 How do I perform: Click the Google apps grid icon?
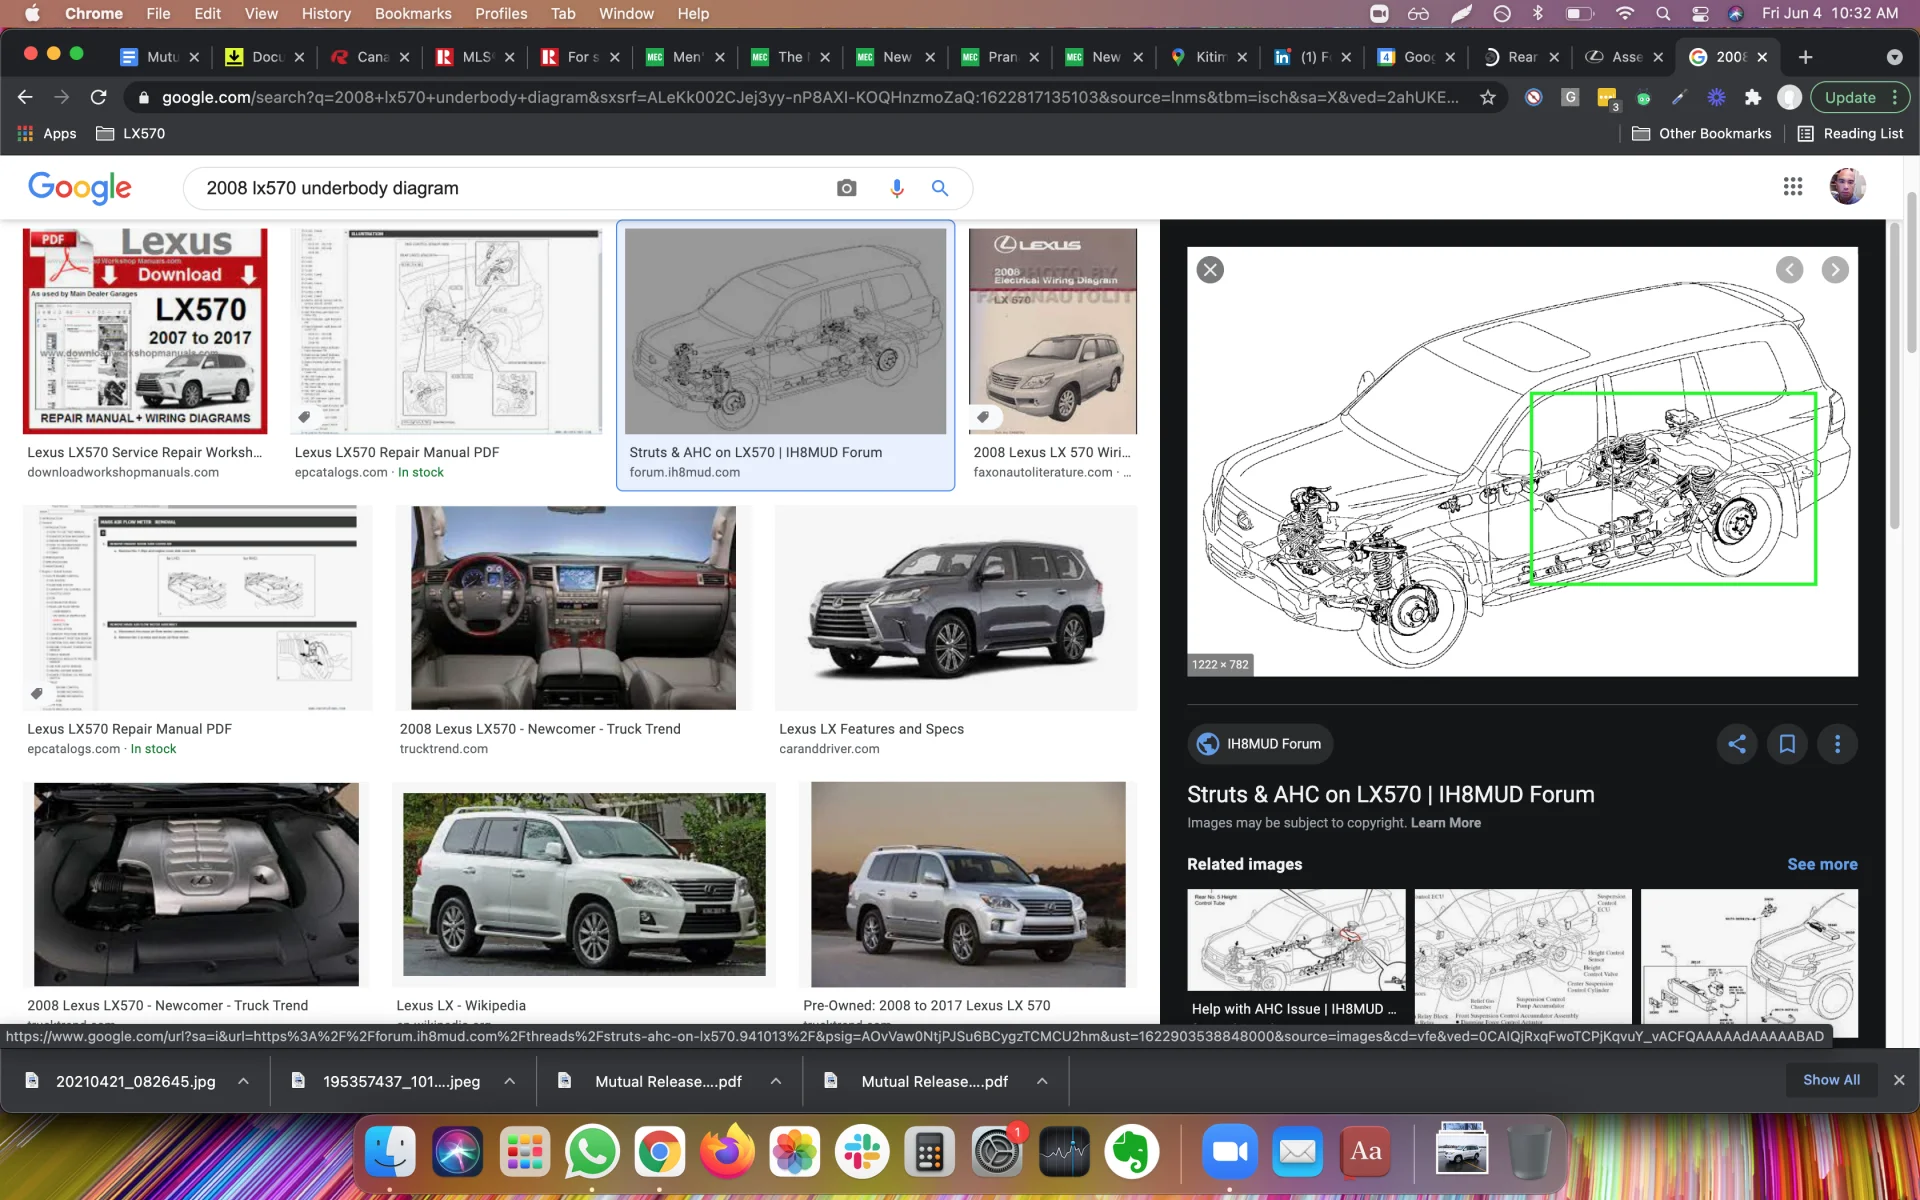tap(1792, 187)
